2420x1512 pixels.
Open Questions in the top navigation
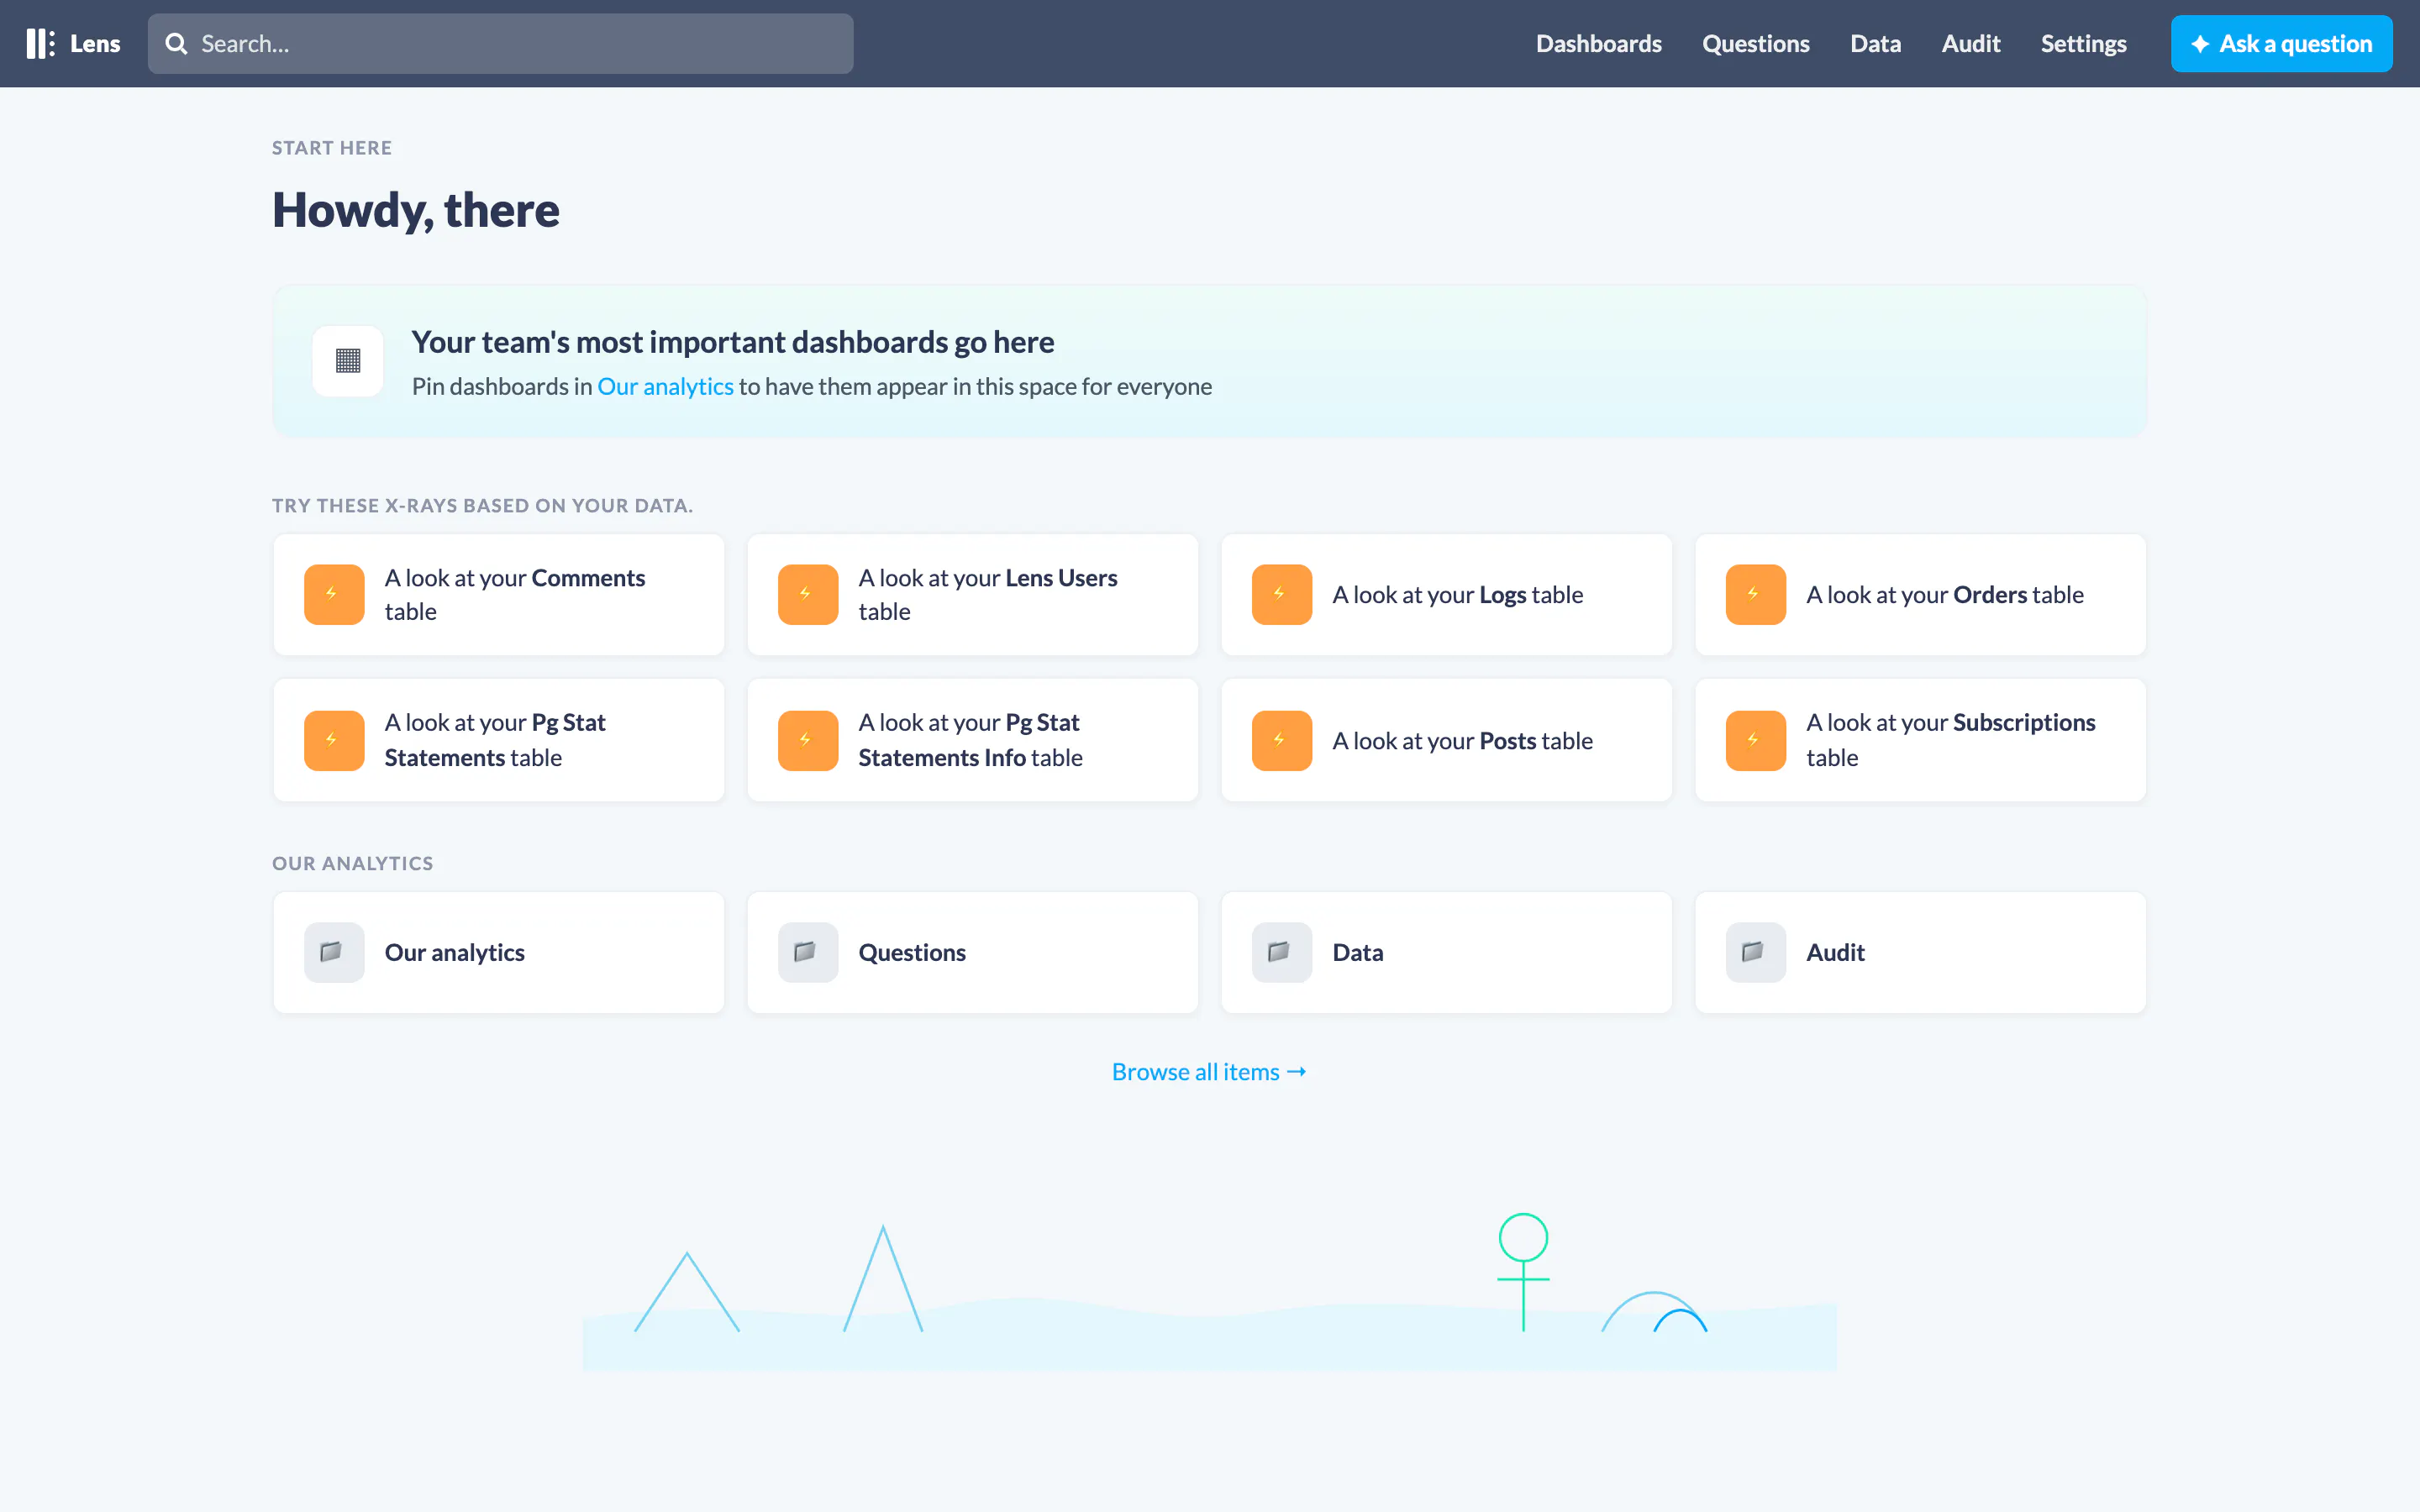coord(1755,43)
